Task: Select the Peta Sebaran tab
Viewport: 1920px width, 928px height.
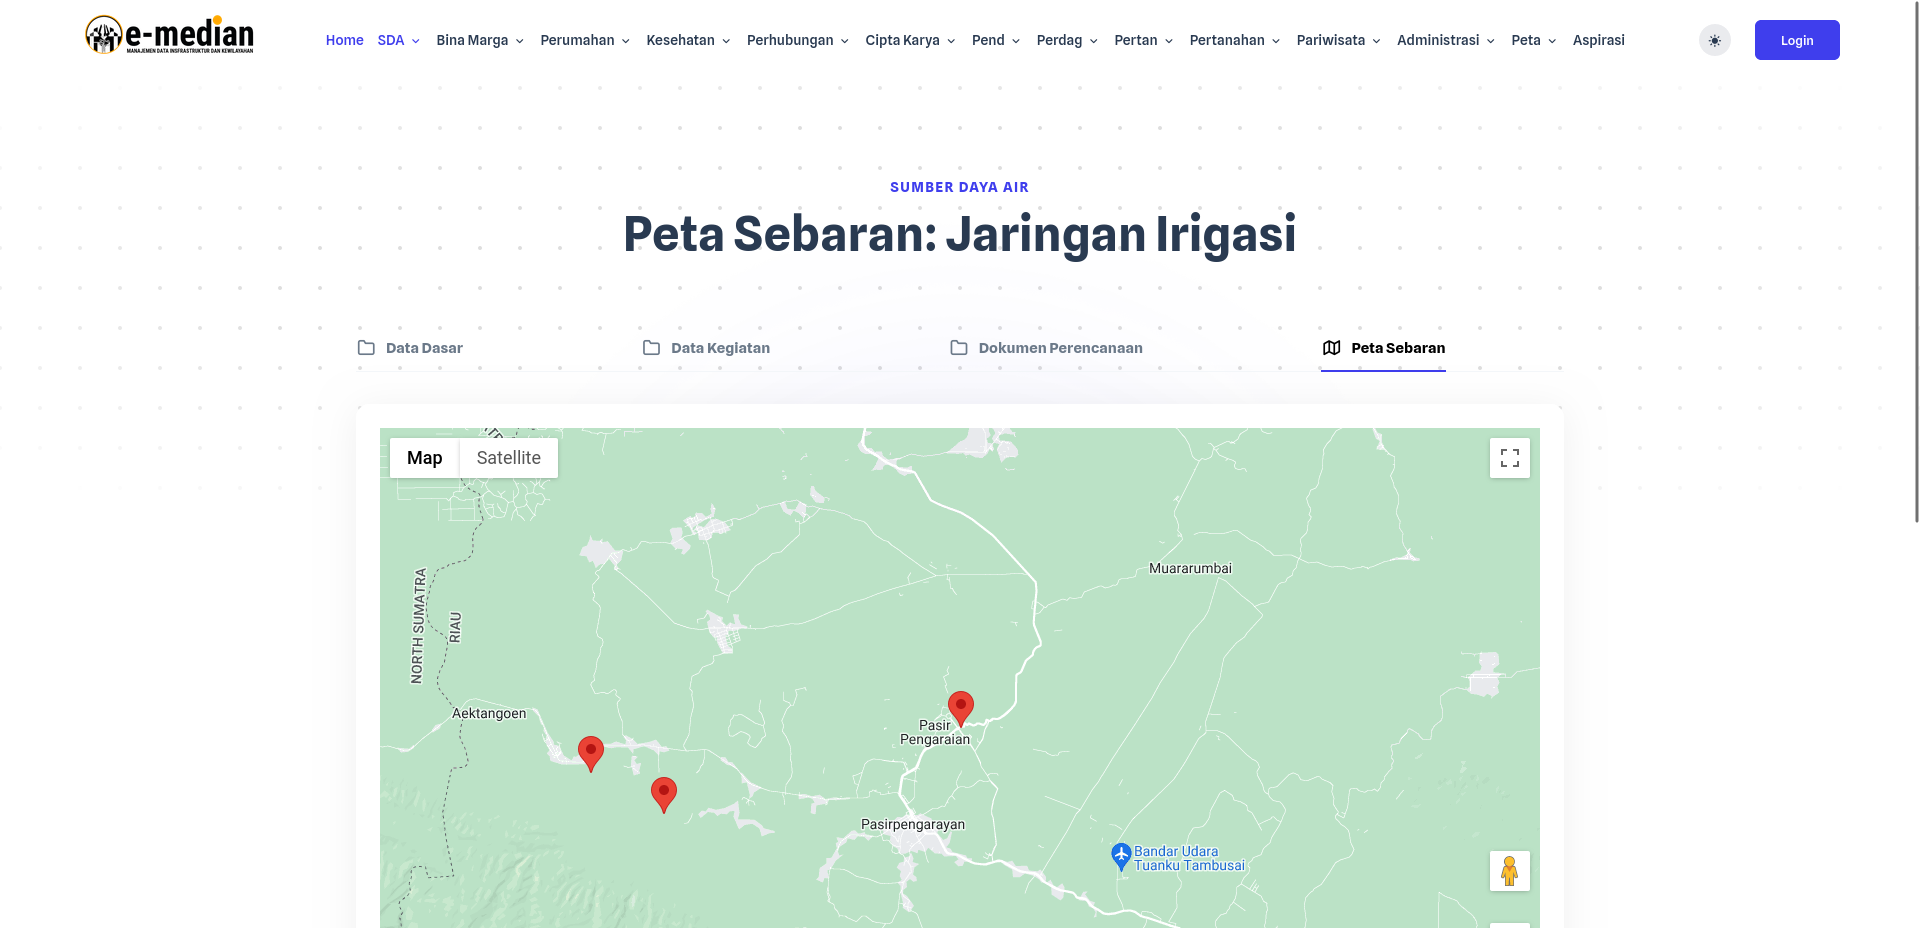Action: (x=1383, y=348)
